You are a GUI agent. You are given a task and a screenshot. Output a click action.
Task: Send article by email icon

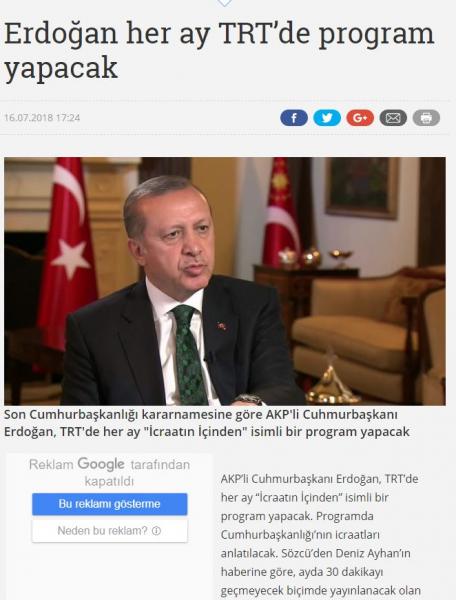(x=393, y=118)
